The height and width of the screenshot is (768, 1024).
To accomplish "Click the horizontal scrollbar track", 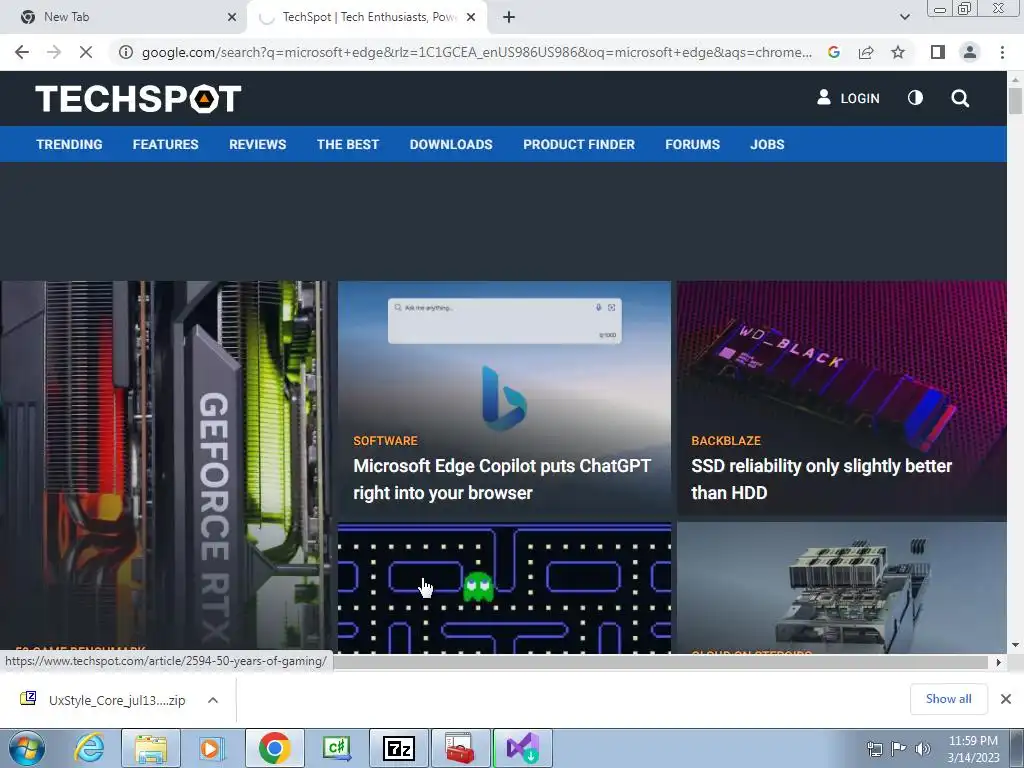I will 660,662.
